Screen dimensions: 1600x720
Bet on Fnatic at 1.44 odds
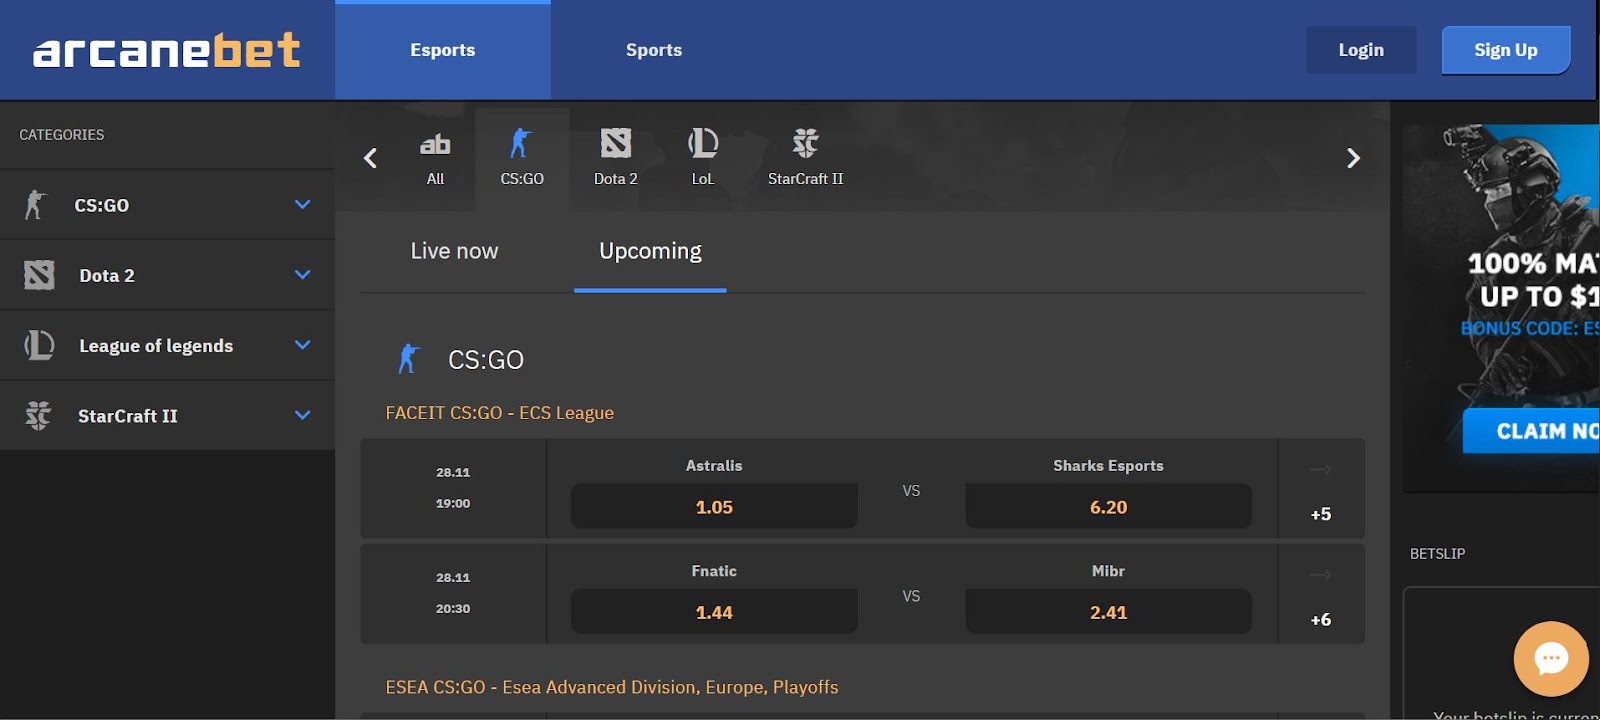(714, 611)
